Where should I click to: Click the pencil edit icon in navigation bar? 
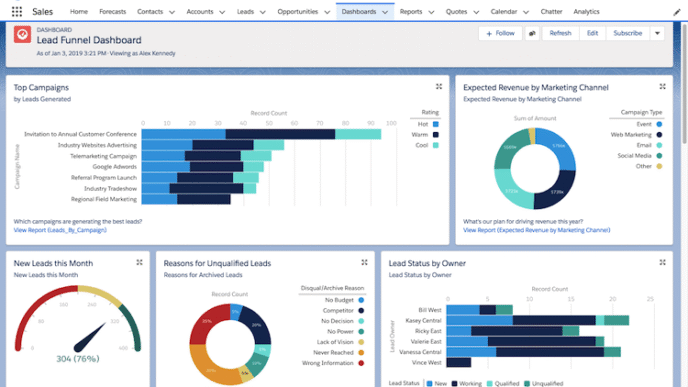pos(677,12)
